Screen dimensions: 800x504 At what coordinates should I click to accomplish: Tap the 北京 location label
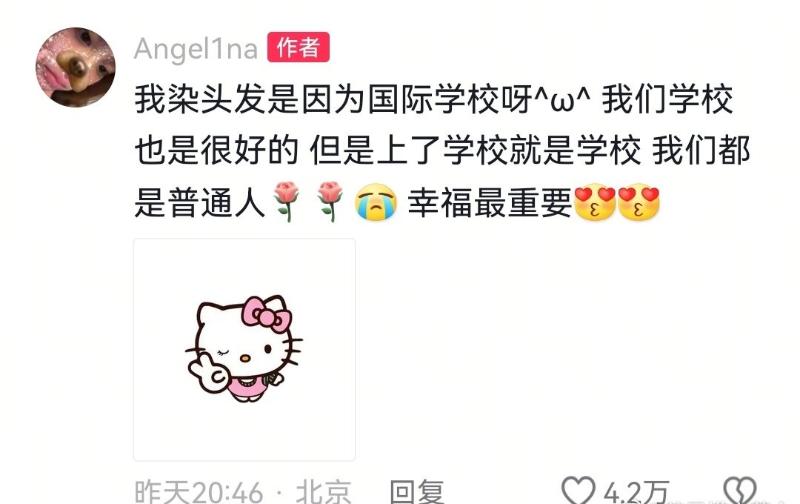coord(323,492)
